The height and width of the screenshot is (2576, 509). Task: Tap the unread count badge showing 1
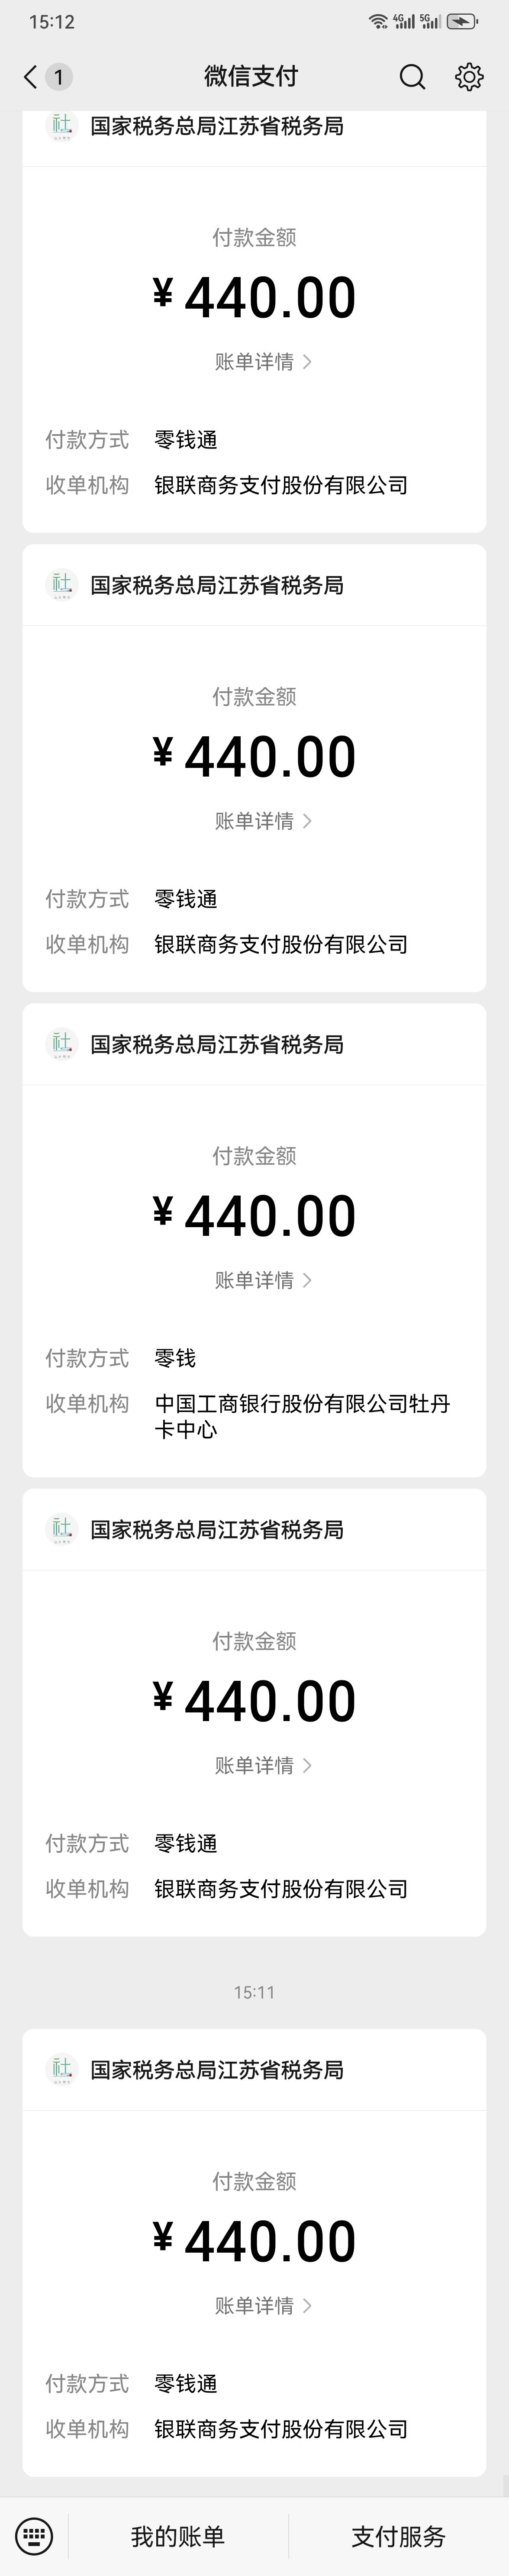click(59, 77)
